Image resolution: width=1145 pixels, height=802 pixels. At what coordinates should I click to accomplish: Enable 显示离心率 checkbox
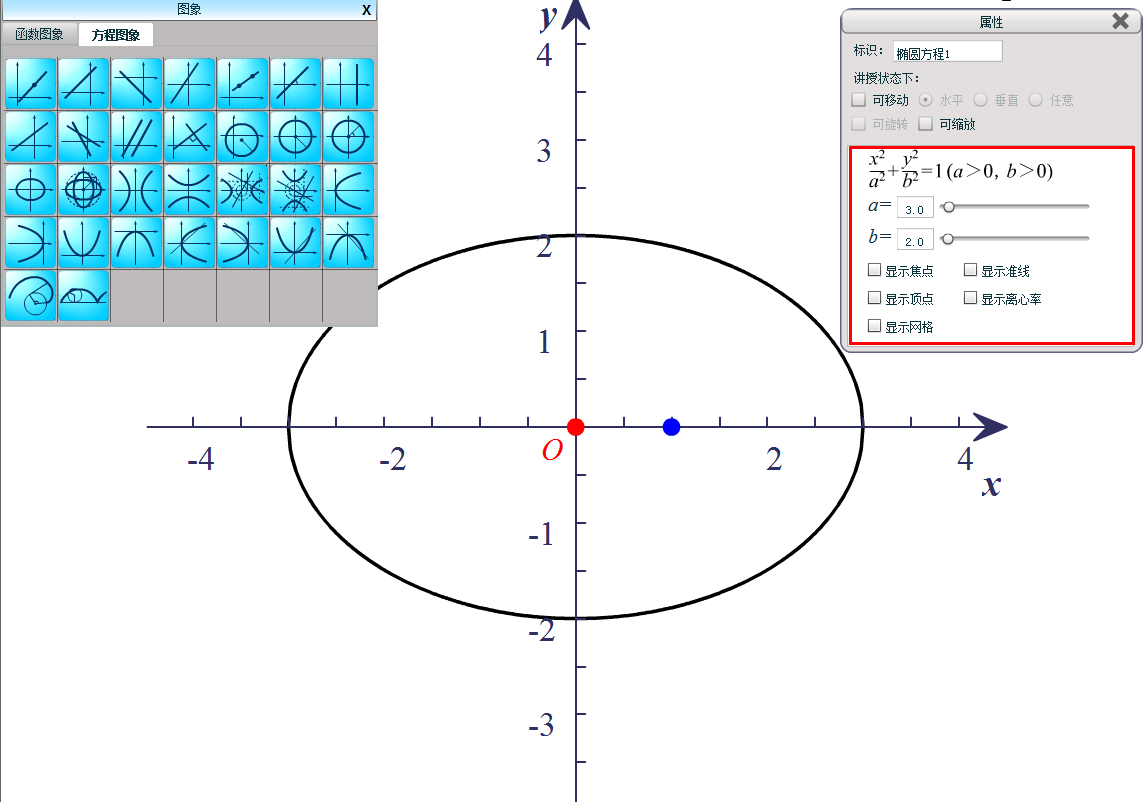pos(970,298)
